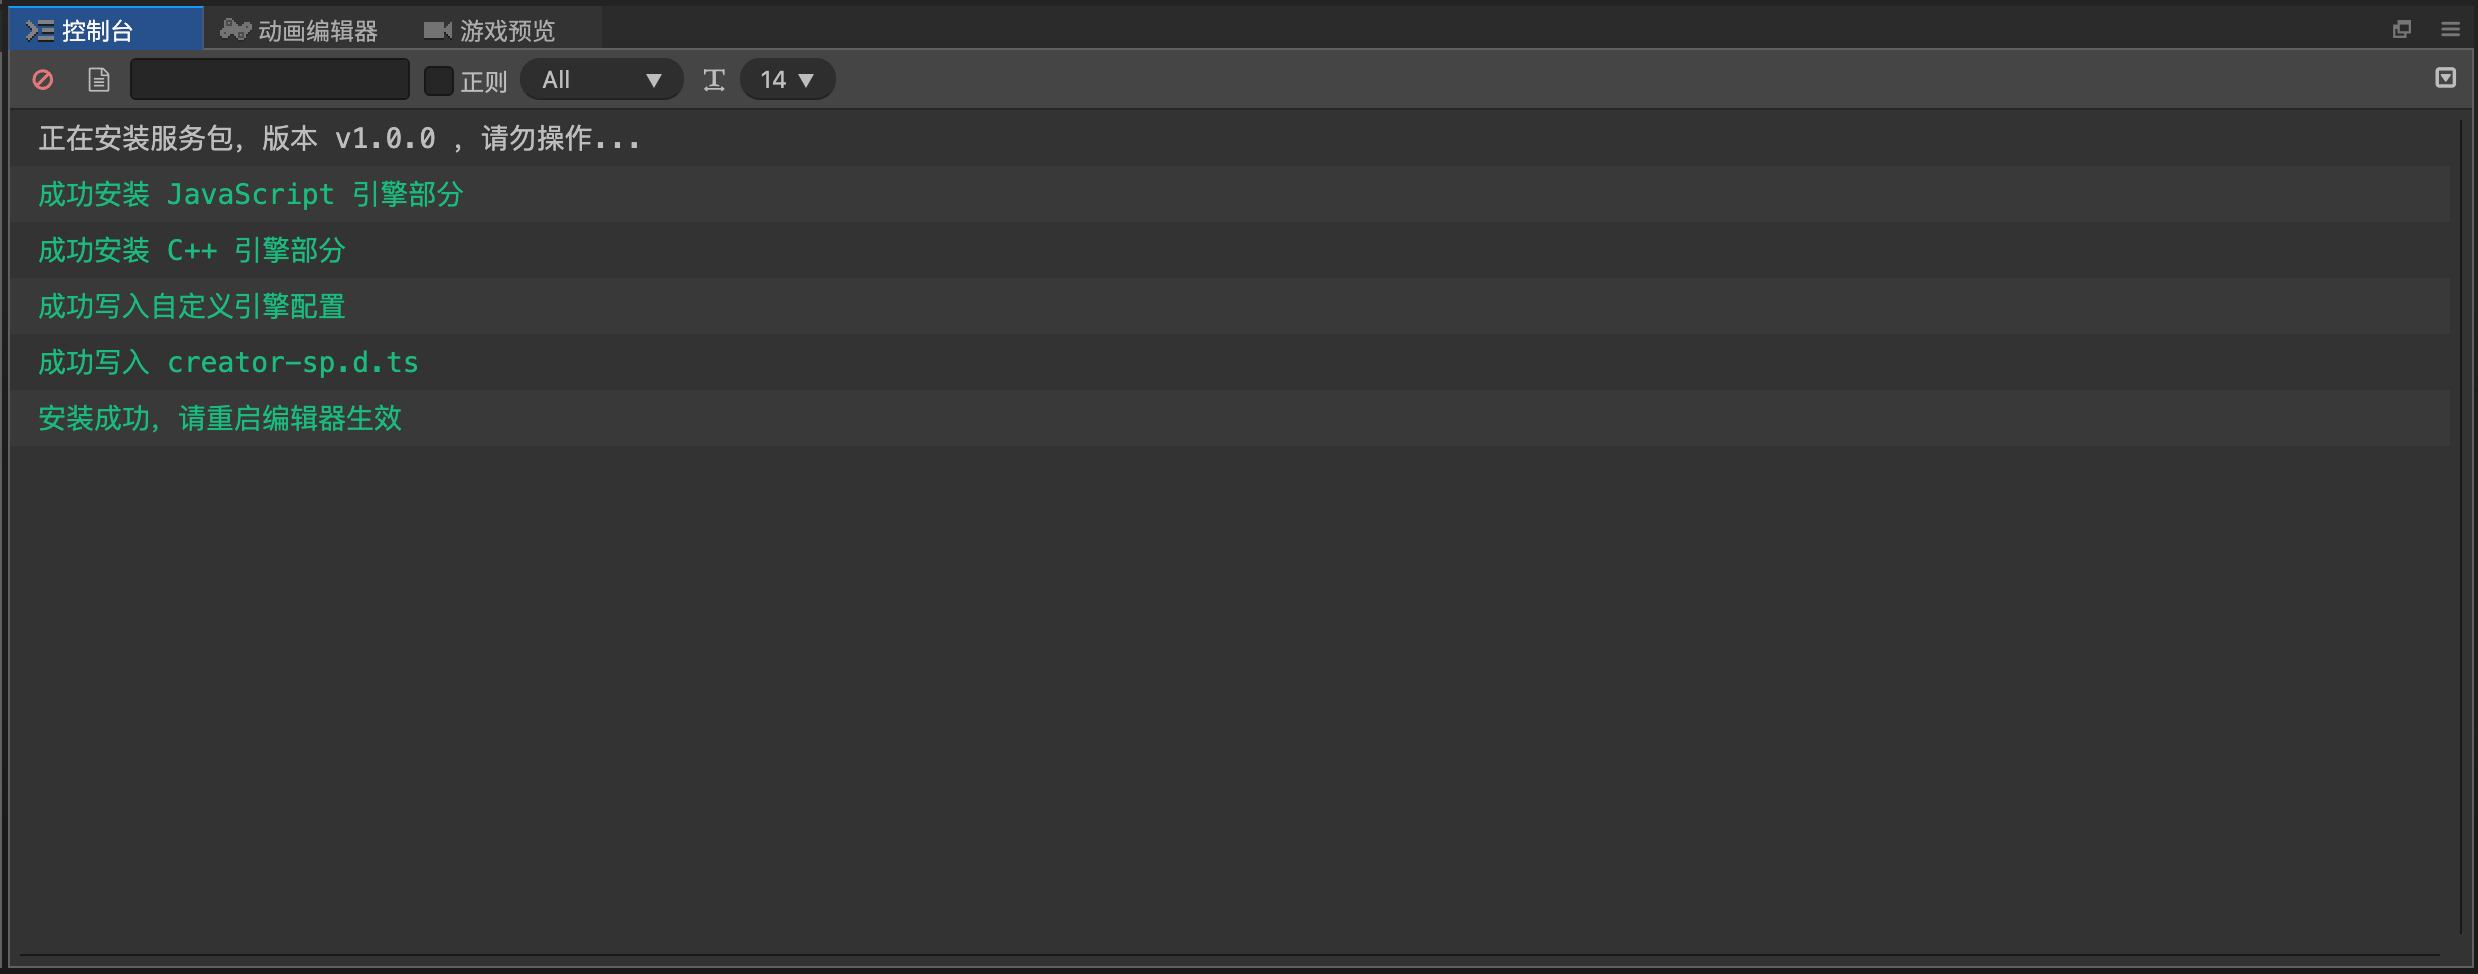Enable the 正则 regex checkbox
This screenshot has height=974, width=2478.
(439, 80)
